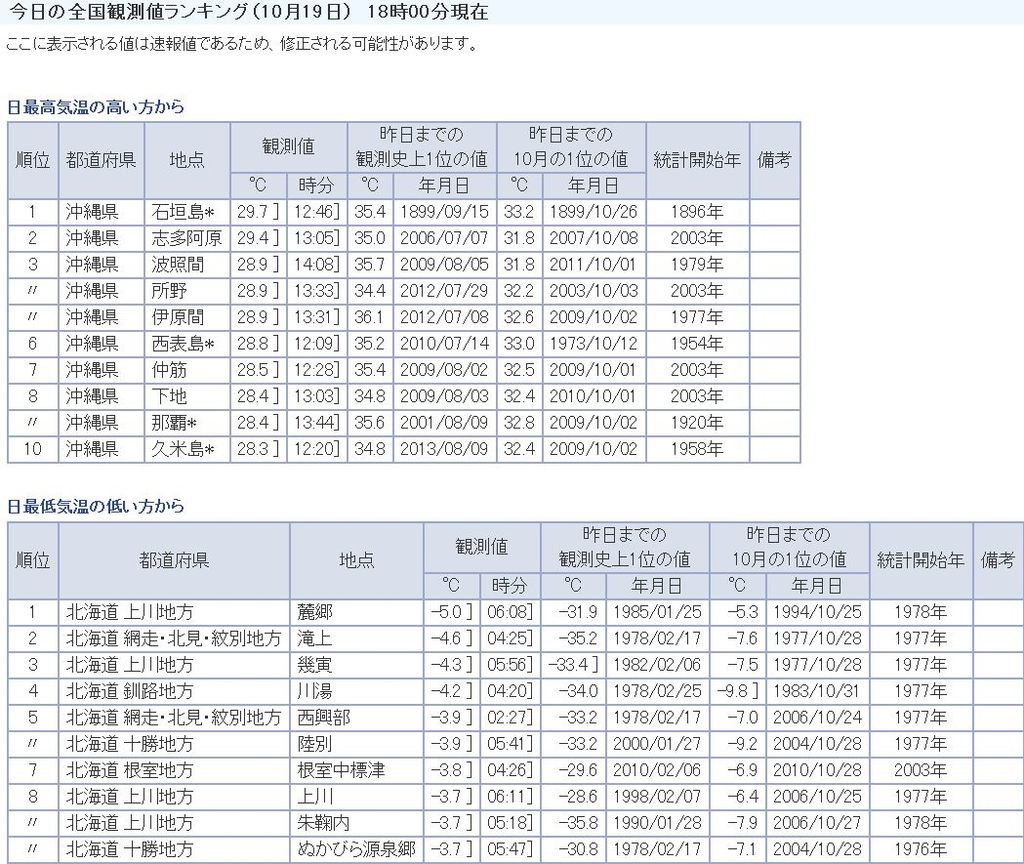Select the ぬかびら源泉郷 station name

point(355,850)
